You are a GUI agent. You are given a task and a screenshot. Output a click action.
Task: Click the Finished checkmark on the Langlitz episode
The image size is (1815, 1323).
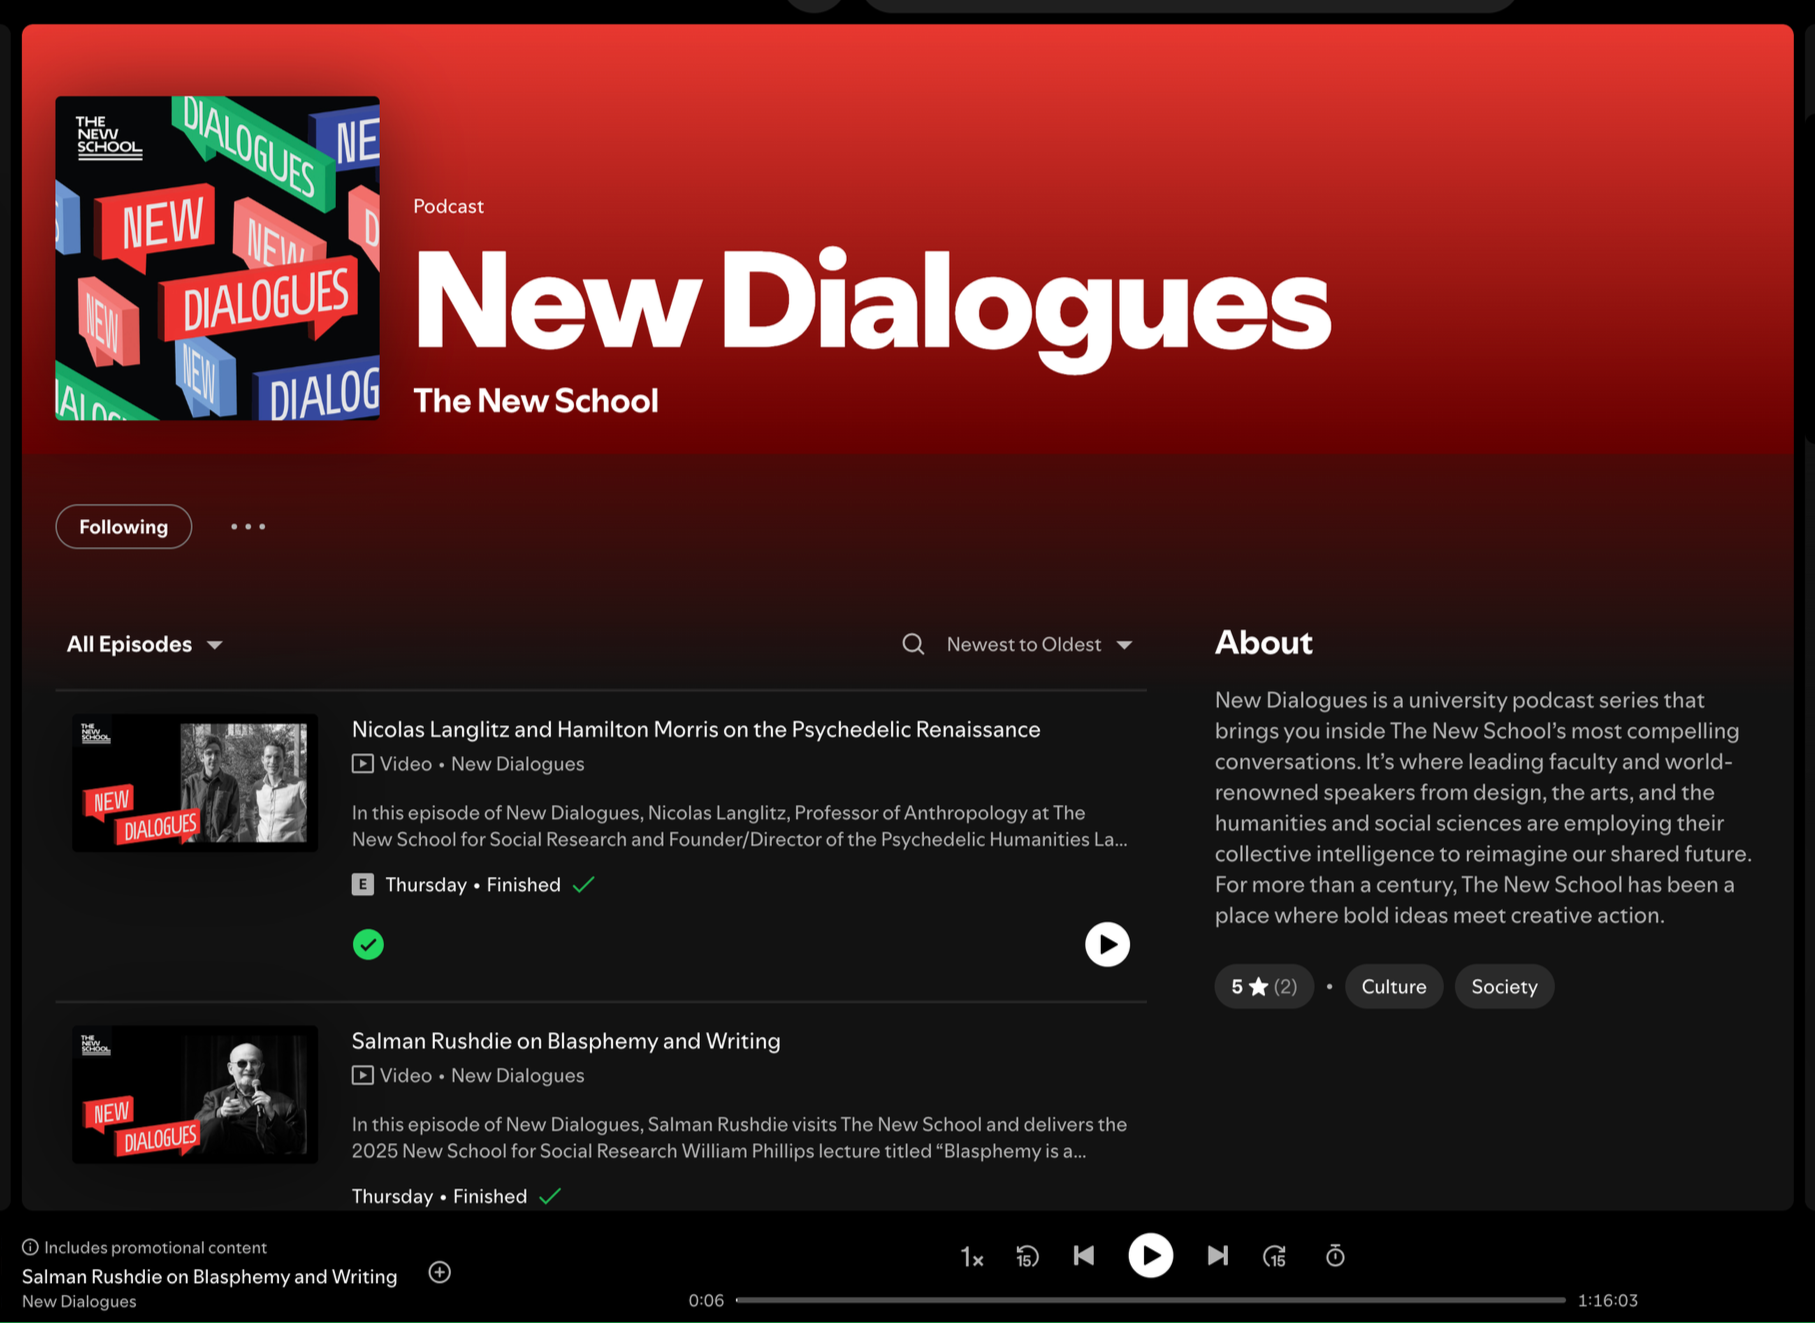click(x=584, y=884)
